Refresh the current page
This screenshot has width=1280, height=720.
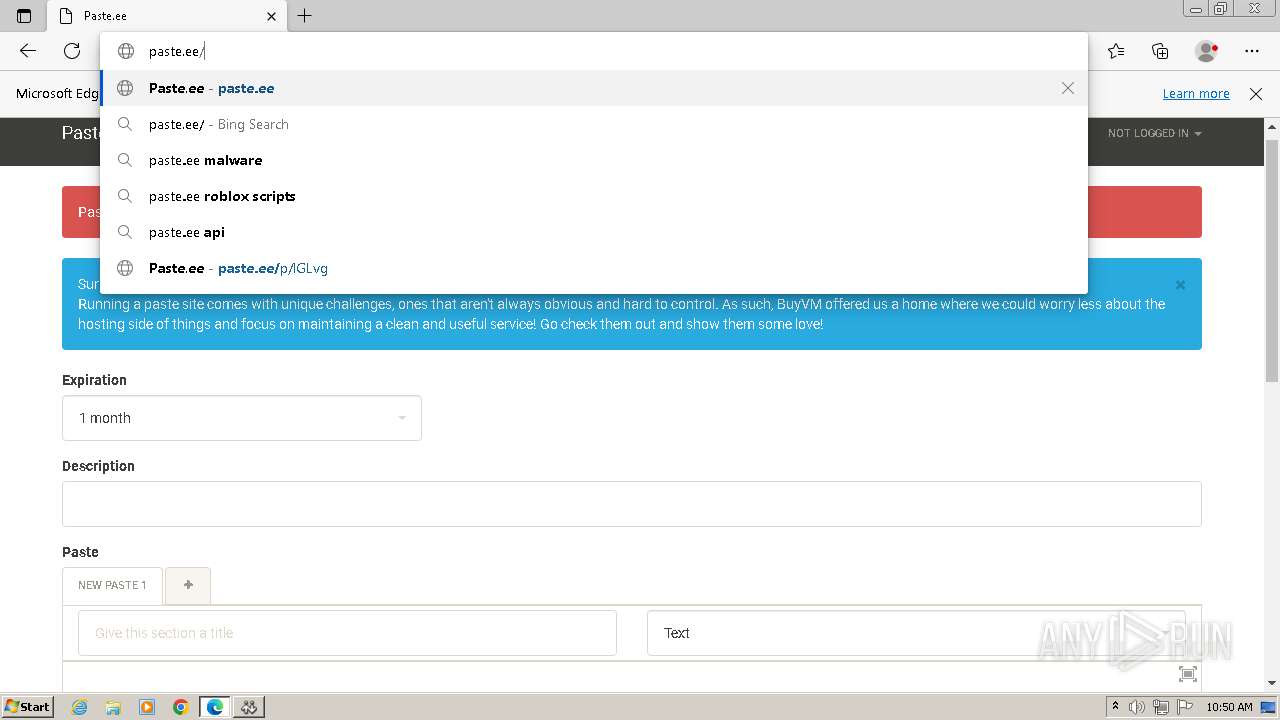[72, 51]
